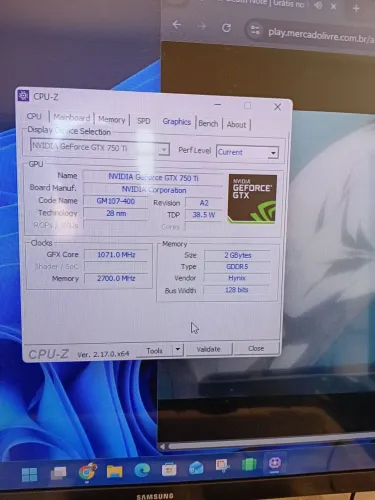Open the Windows Start menu
Screen dimensions: 375x500
click(x=29, y=475)
